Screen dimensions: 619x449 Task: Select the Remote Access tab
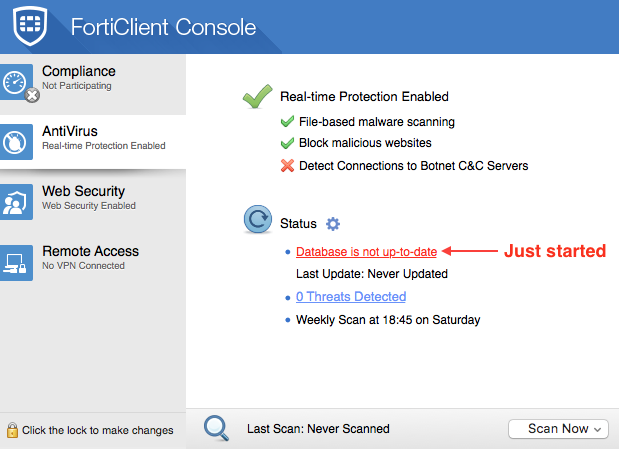[x=92, y=257]
